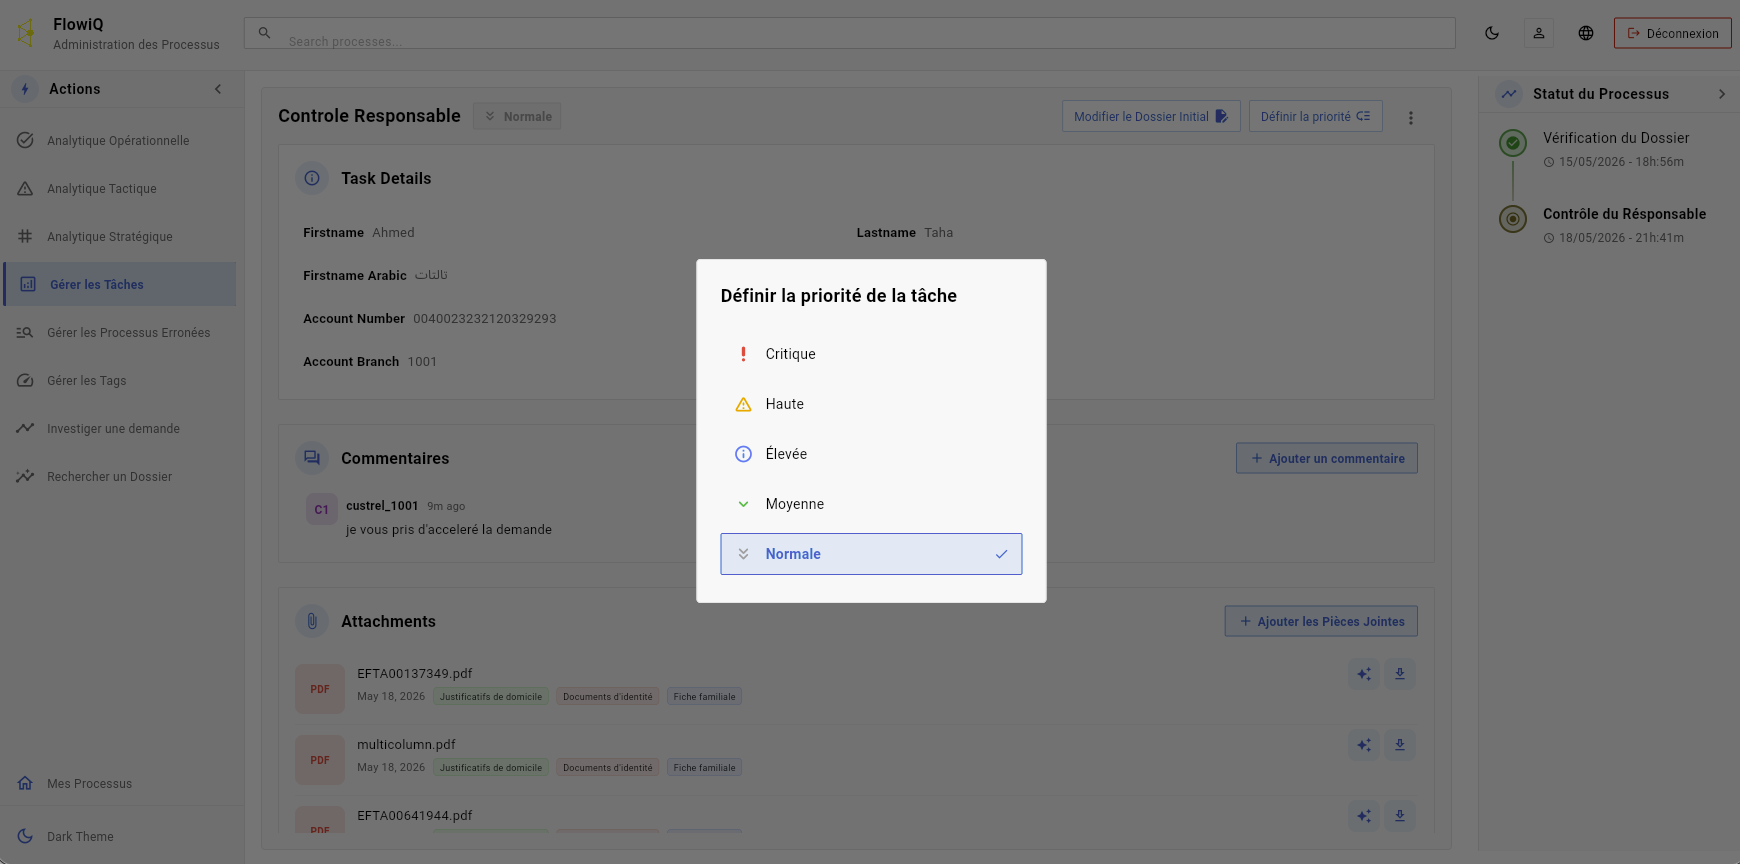
Task: Click AI sparkle icon for multicolumn.pdf
Action: 1364,746
